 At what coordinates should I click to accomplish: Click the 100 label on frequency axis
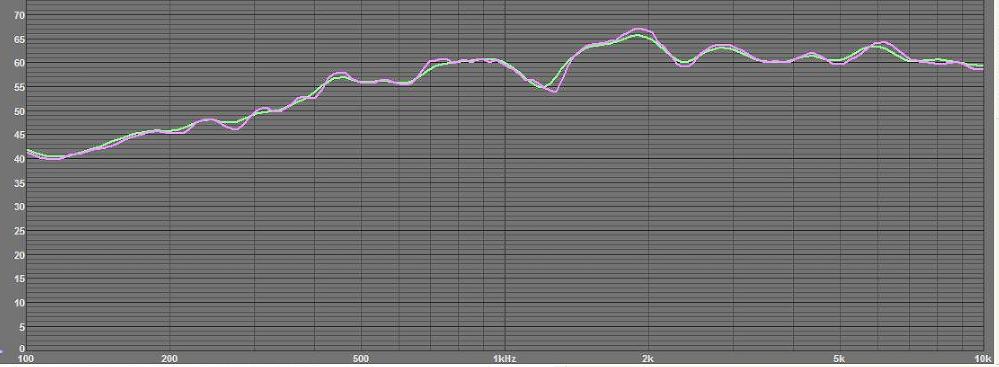pos(25,359)
